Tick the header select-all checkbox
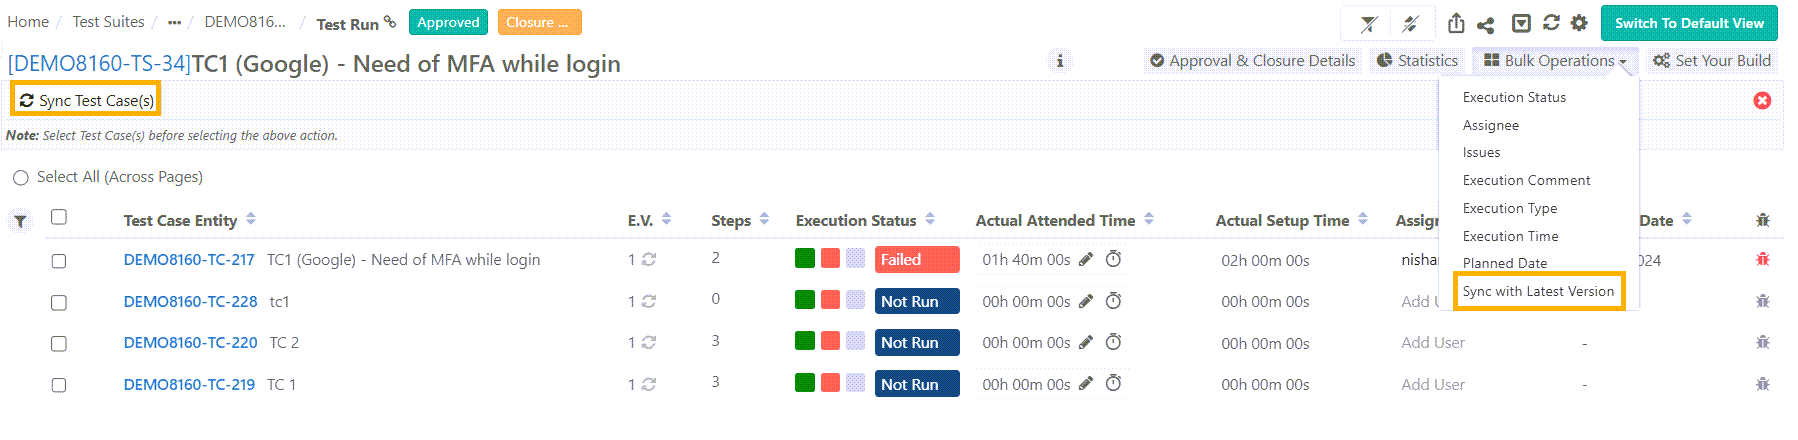Viewport: 1798px width, 440px height. [x=59, y=217]
